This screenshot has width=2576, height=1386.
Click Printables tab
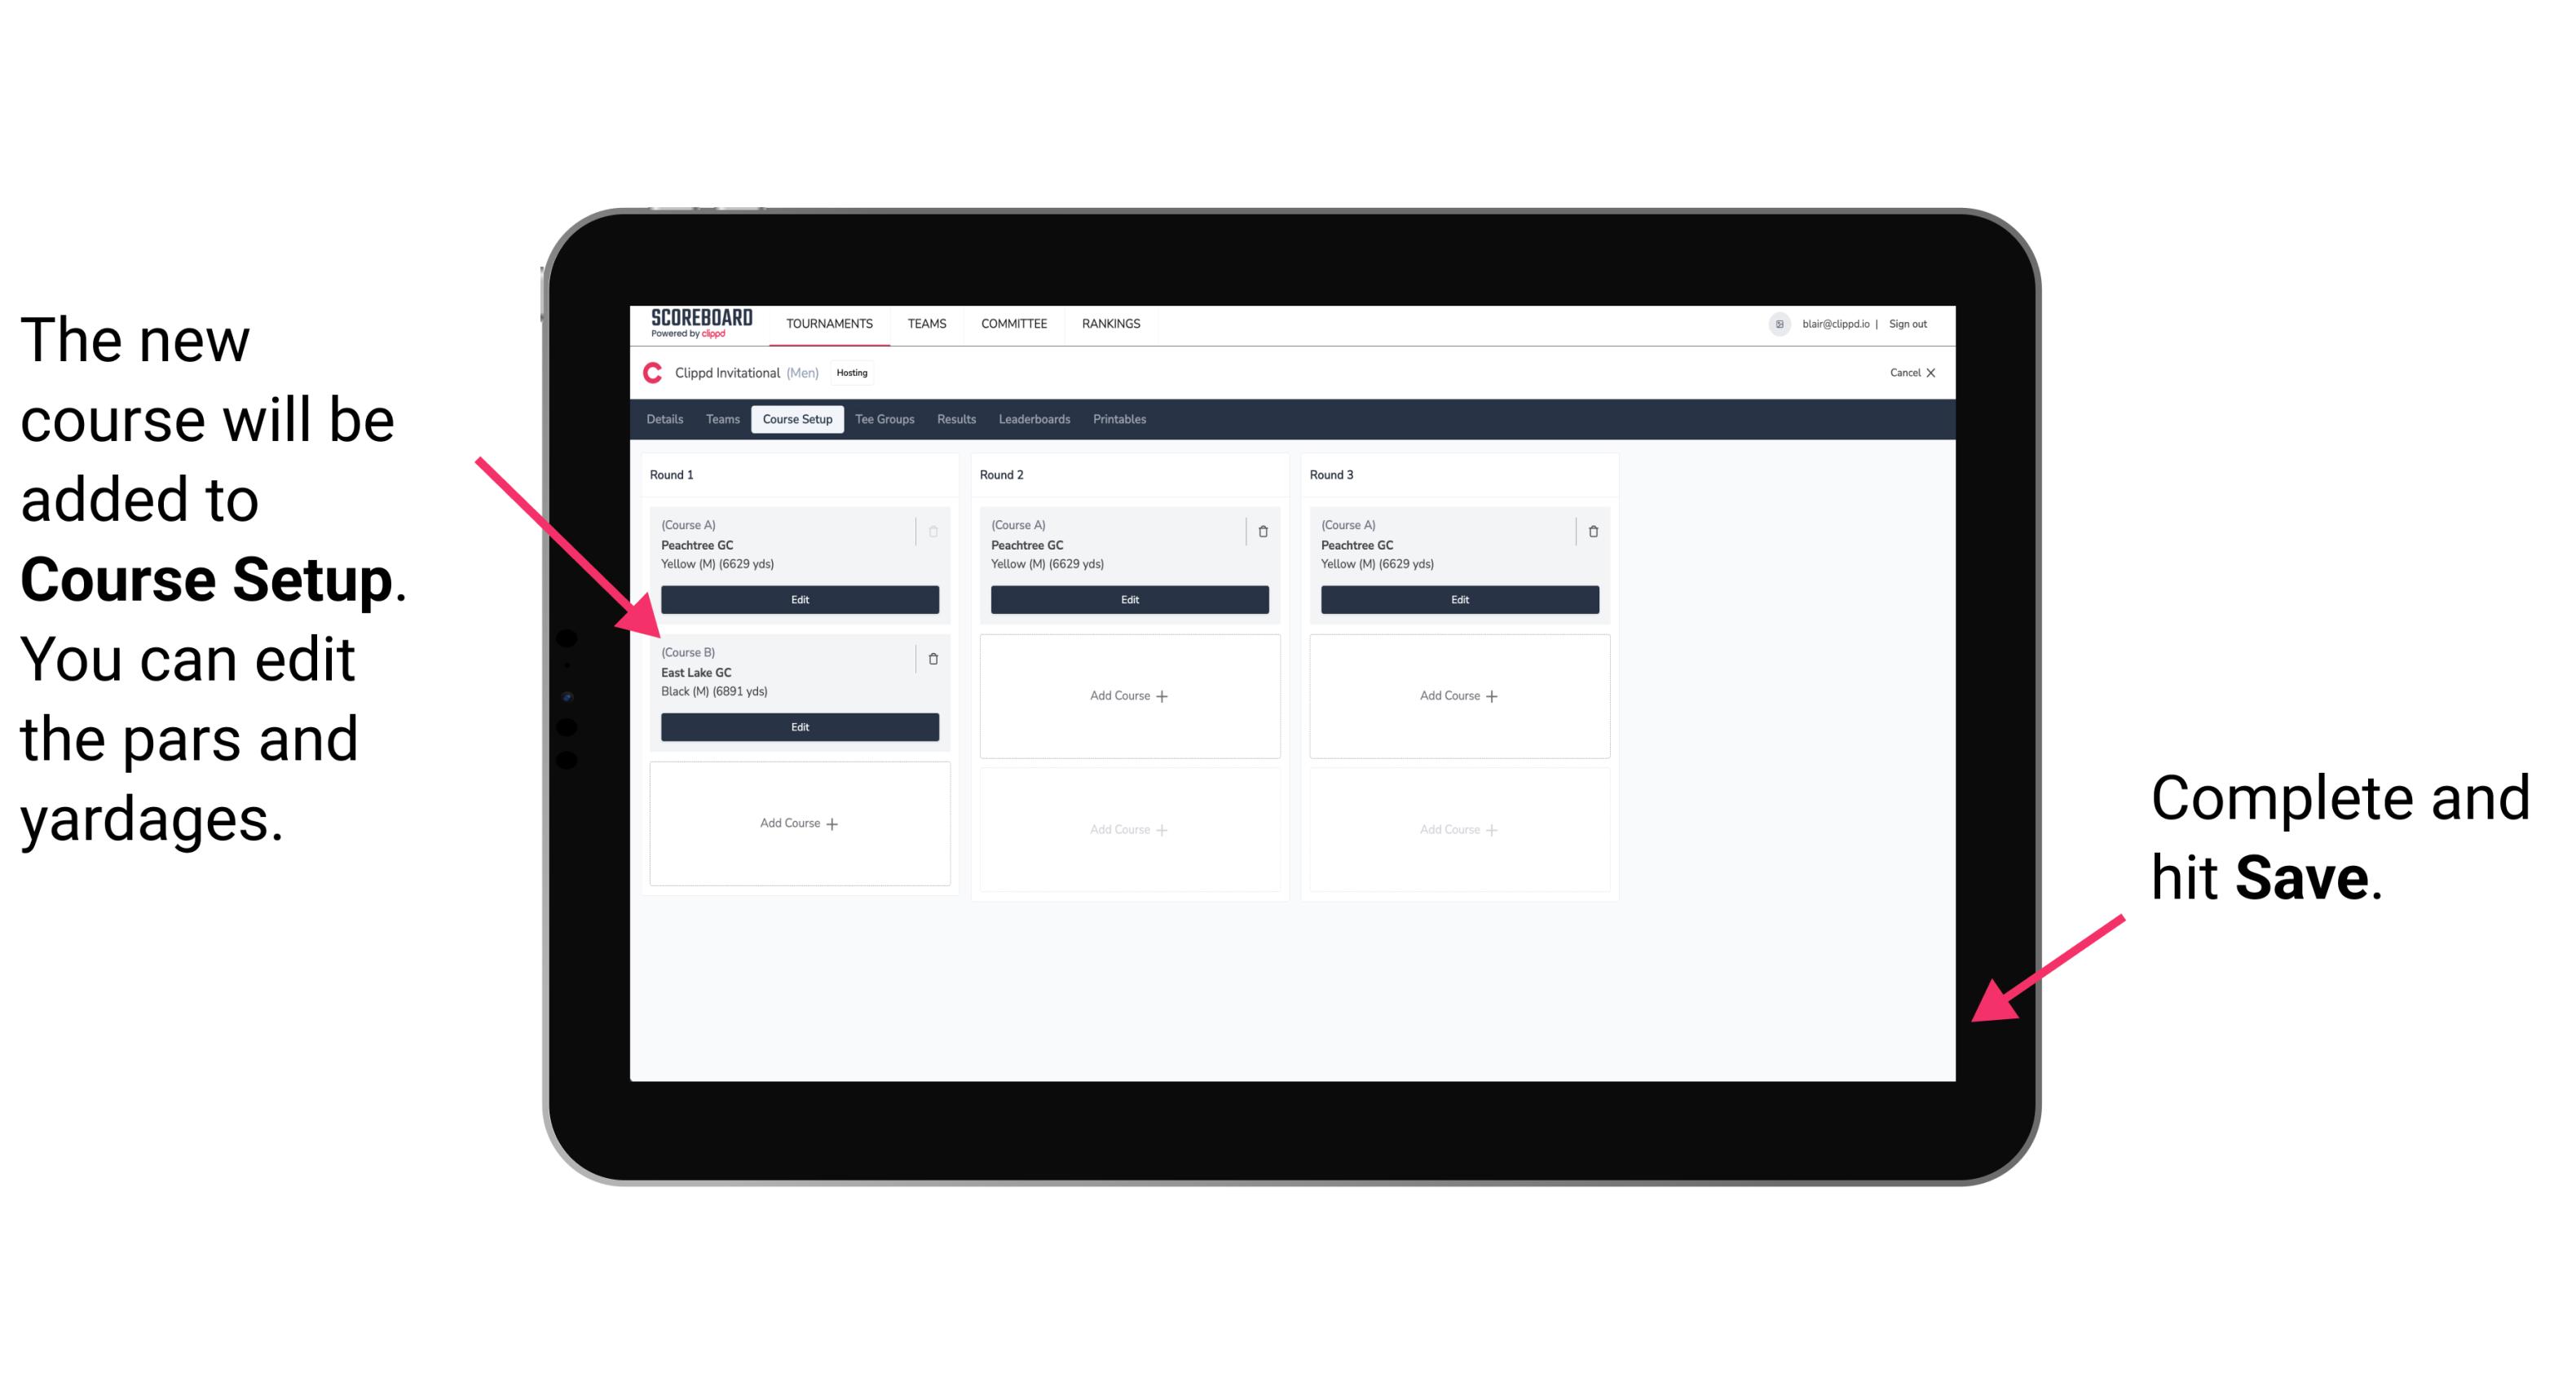click(1119, 418)
